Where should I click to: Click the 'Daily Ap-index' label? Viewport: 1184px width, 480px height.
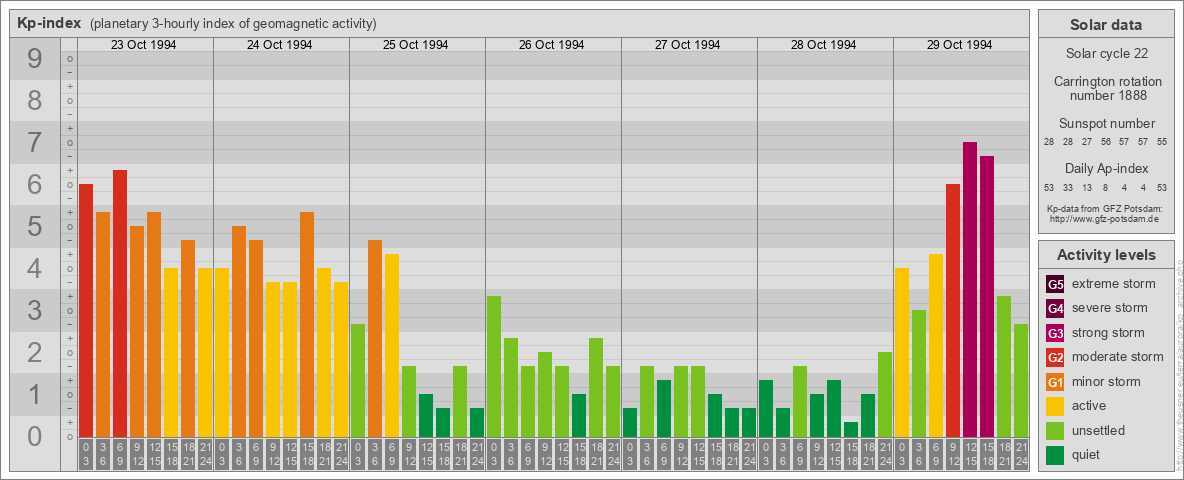click(1106, 168)
